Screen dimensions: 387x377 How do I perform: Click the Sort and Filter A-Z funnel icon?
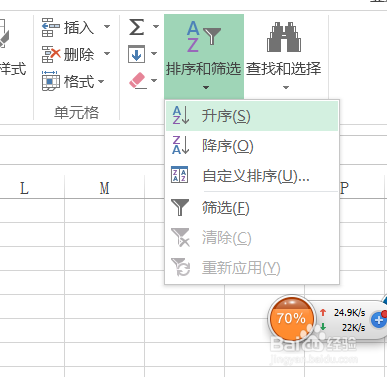[x=203, y=36]
